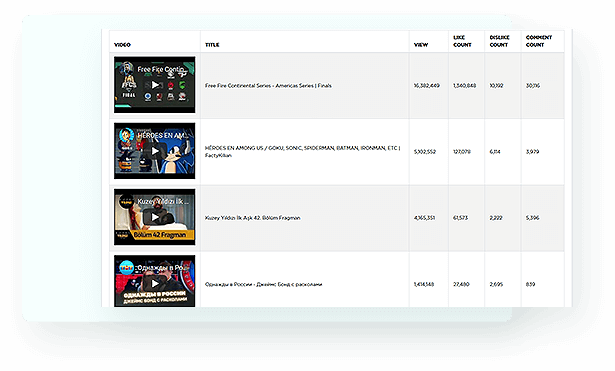Click the channel logo on Kuzey Yıldızı thumbnail
The image size is (615, 371).
[x=126, y=201]
